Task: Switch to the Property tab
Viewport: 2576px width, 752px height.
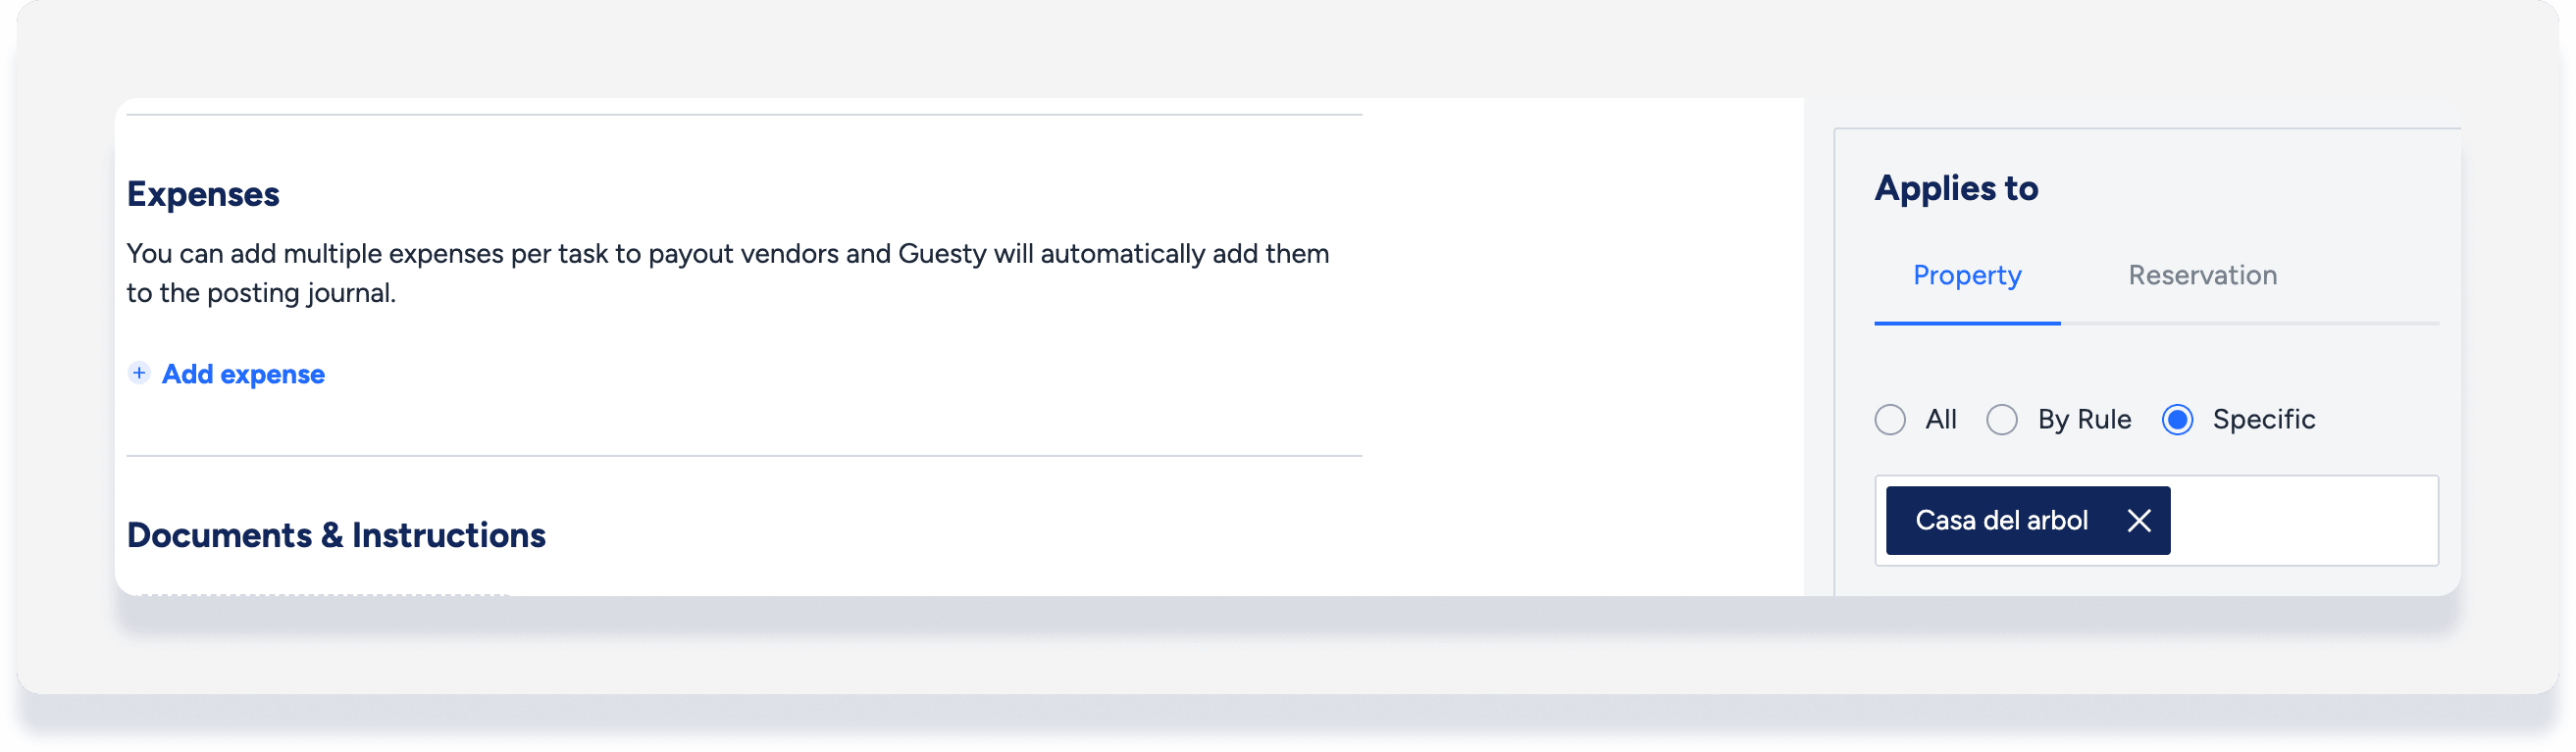Action: (x=1966, y=275)
